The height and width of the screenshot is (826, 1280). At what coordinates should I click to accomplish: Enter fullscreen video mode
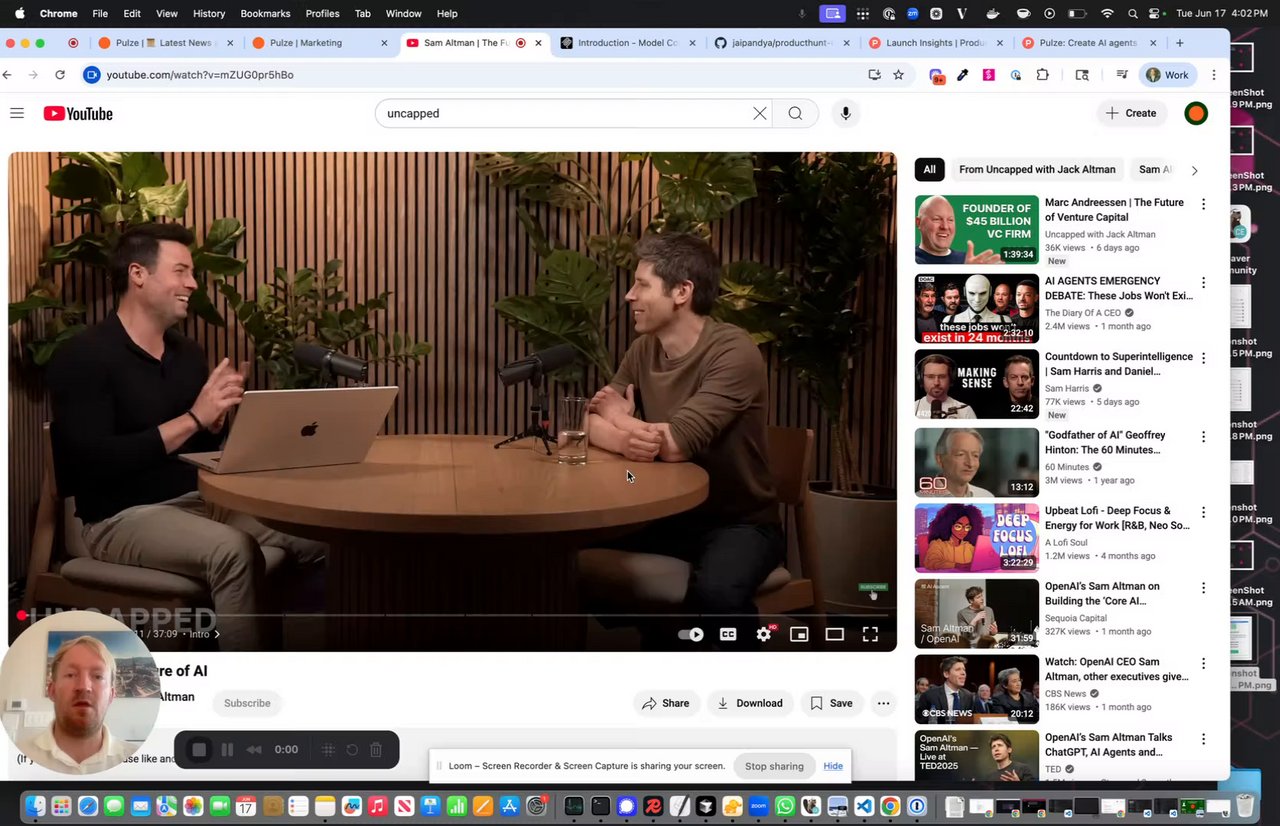point(870,634)
